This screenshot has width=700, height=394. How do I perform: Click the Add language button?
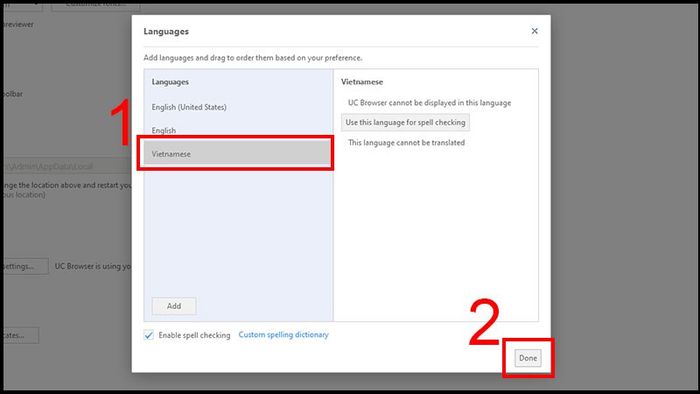(x=174, y=306)
